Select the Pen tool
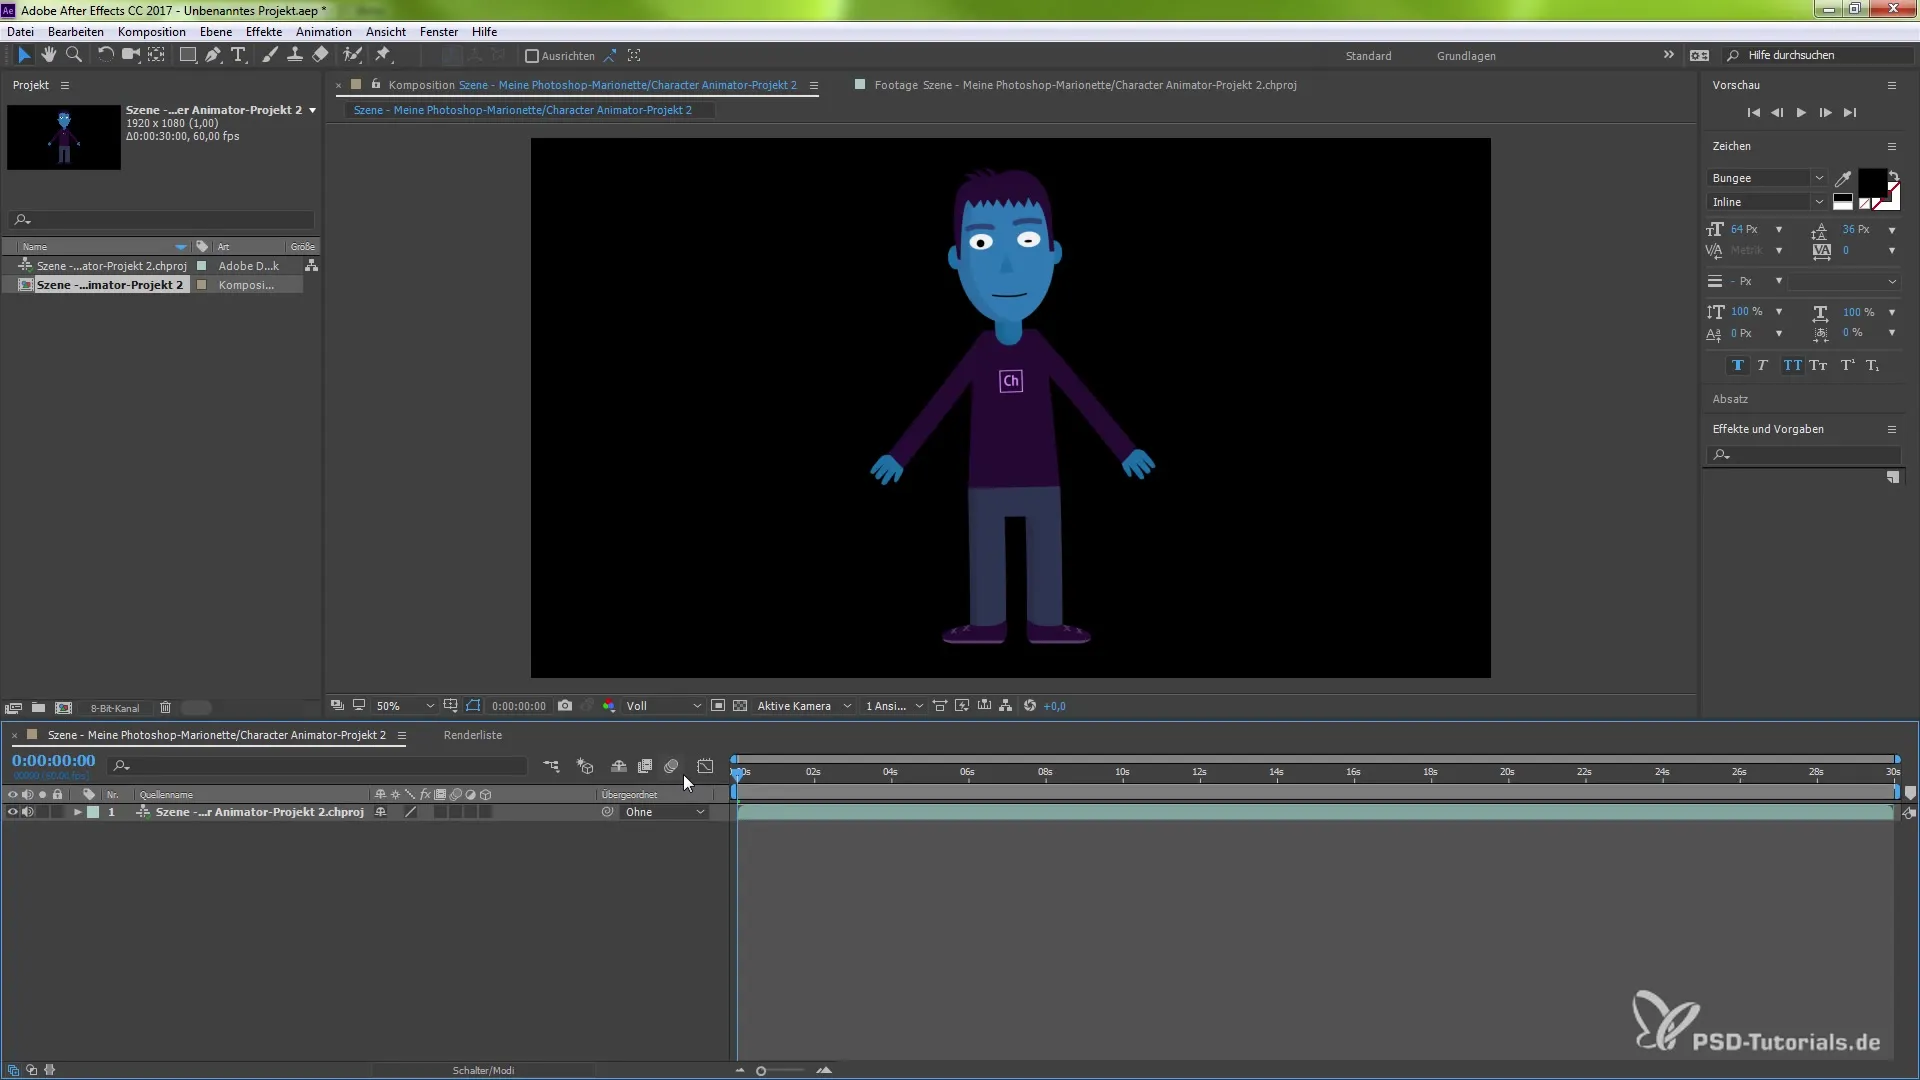This screenshot has height=1080, width=1920. click(213, 55)
